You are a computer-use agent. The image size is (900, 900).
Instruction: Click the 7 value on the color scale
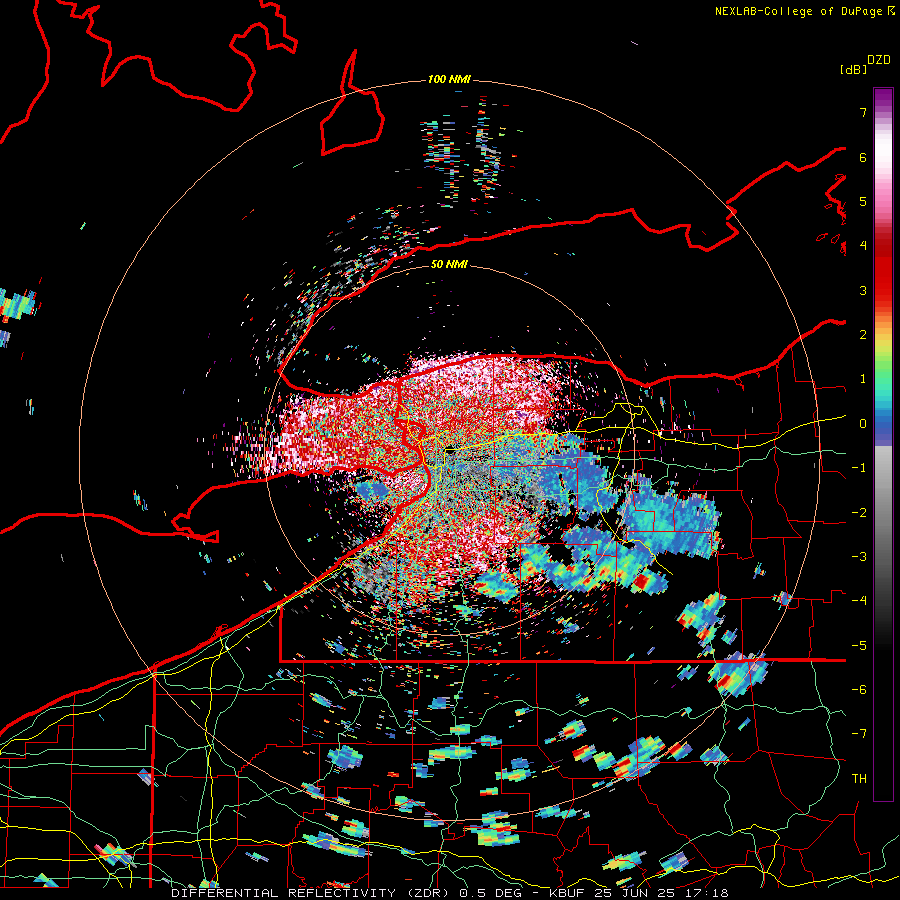pyautogui.click(x=863, y=112)
